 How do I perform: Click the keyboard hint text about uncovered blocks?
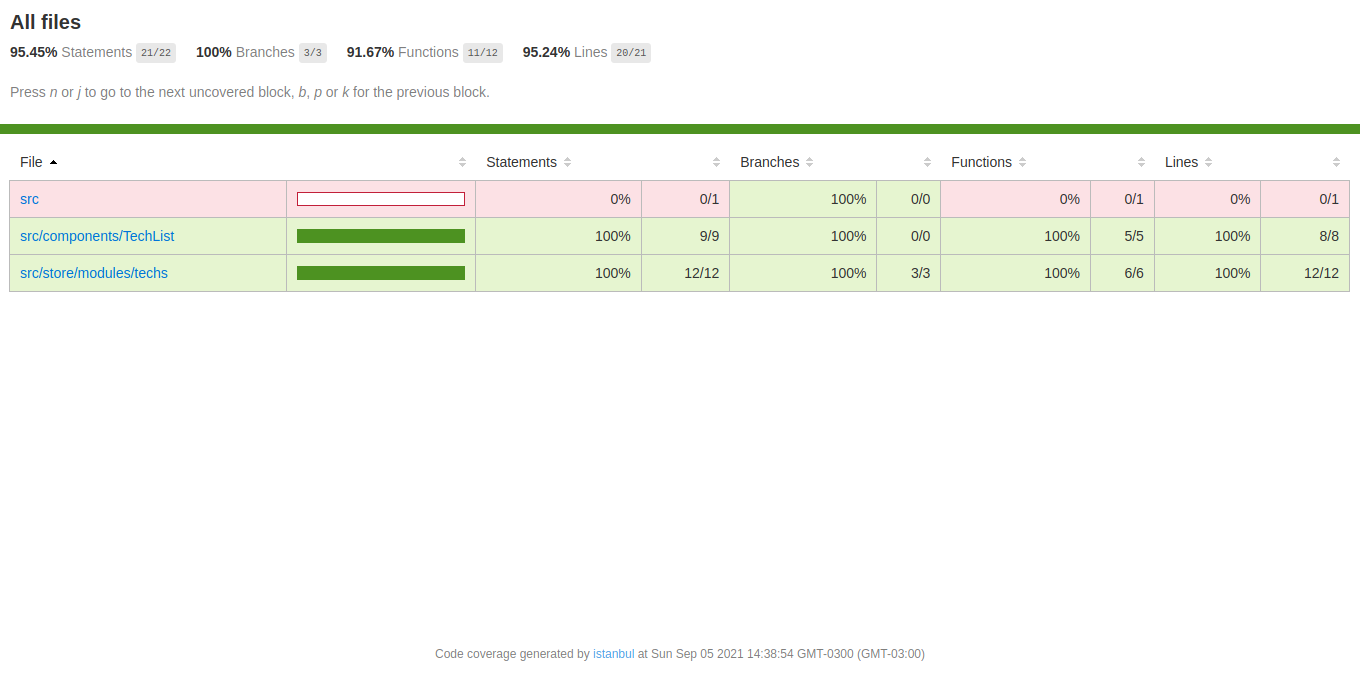[x=250, y=92]
